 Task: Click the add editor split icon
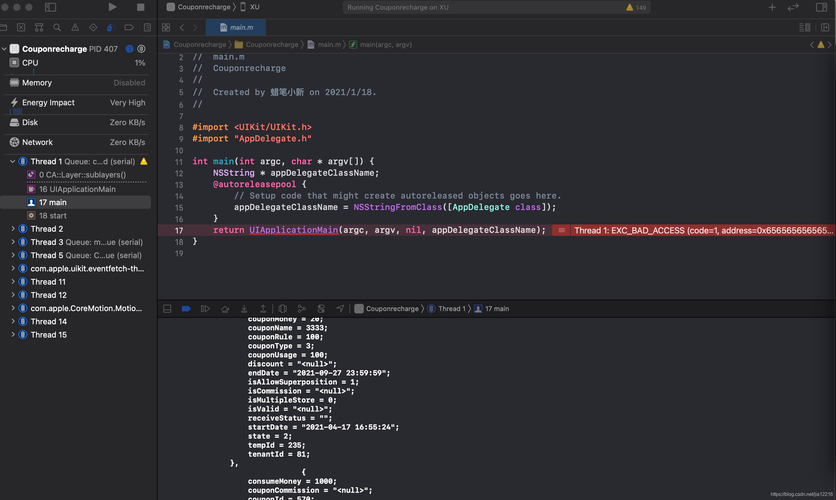tap(825, 27)
